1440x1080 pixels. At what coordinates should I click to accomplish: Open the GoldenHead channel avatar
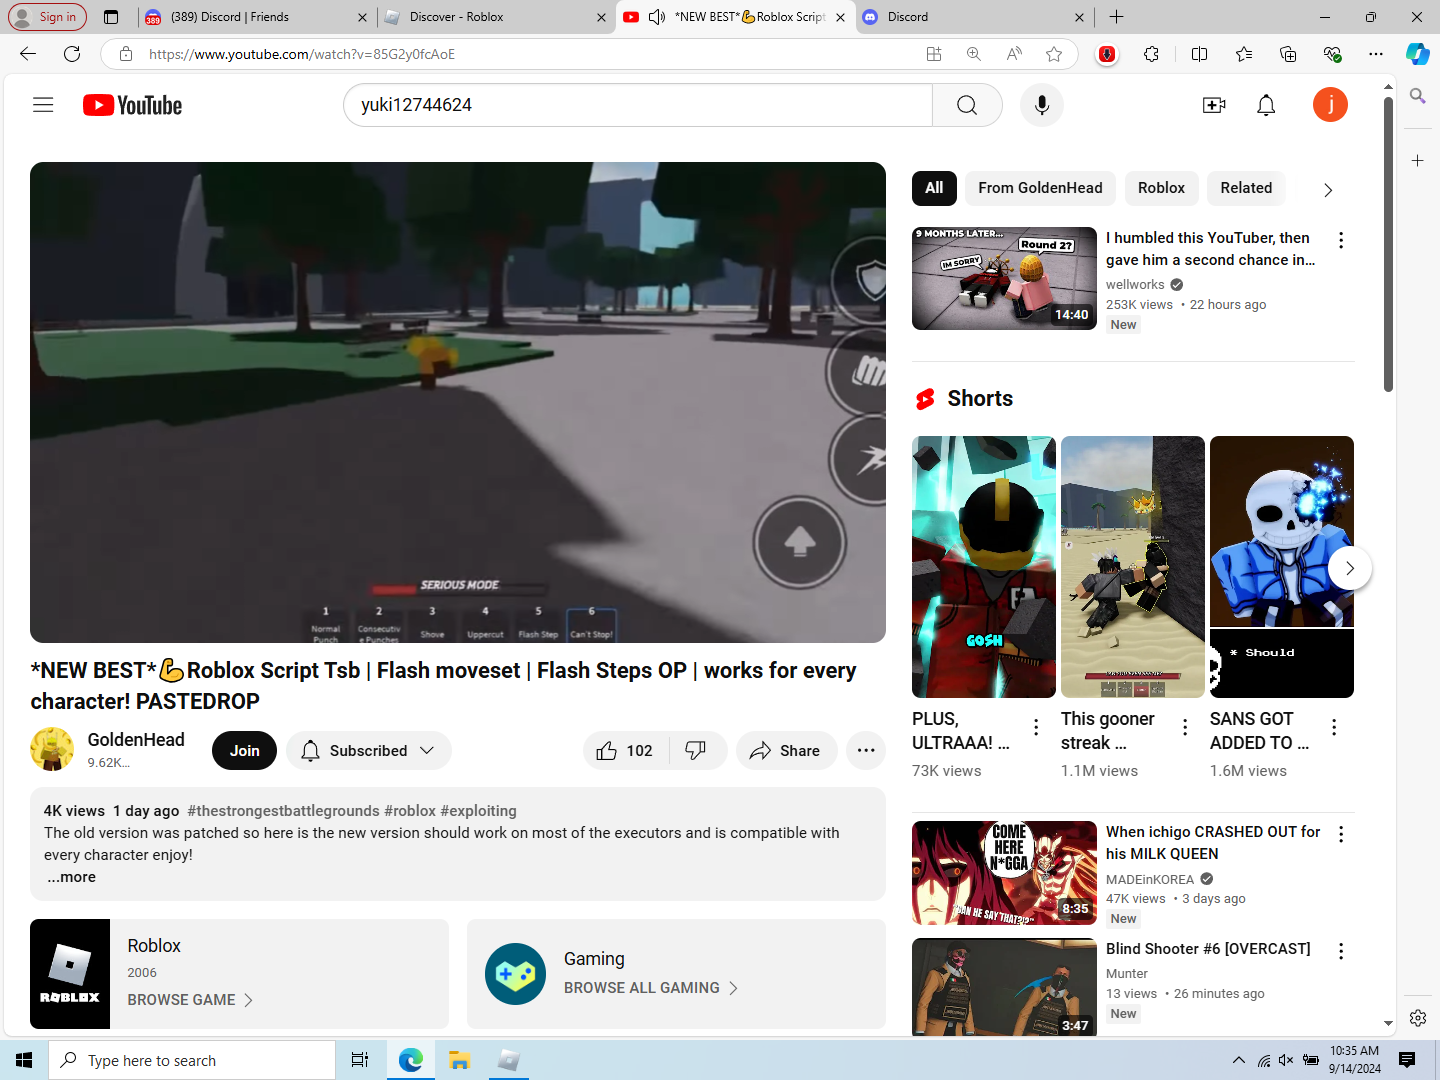[x=52, y=750]
